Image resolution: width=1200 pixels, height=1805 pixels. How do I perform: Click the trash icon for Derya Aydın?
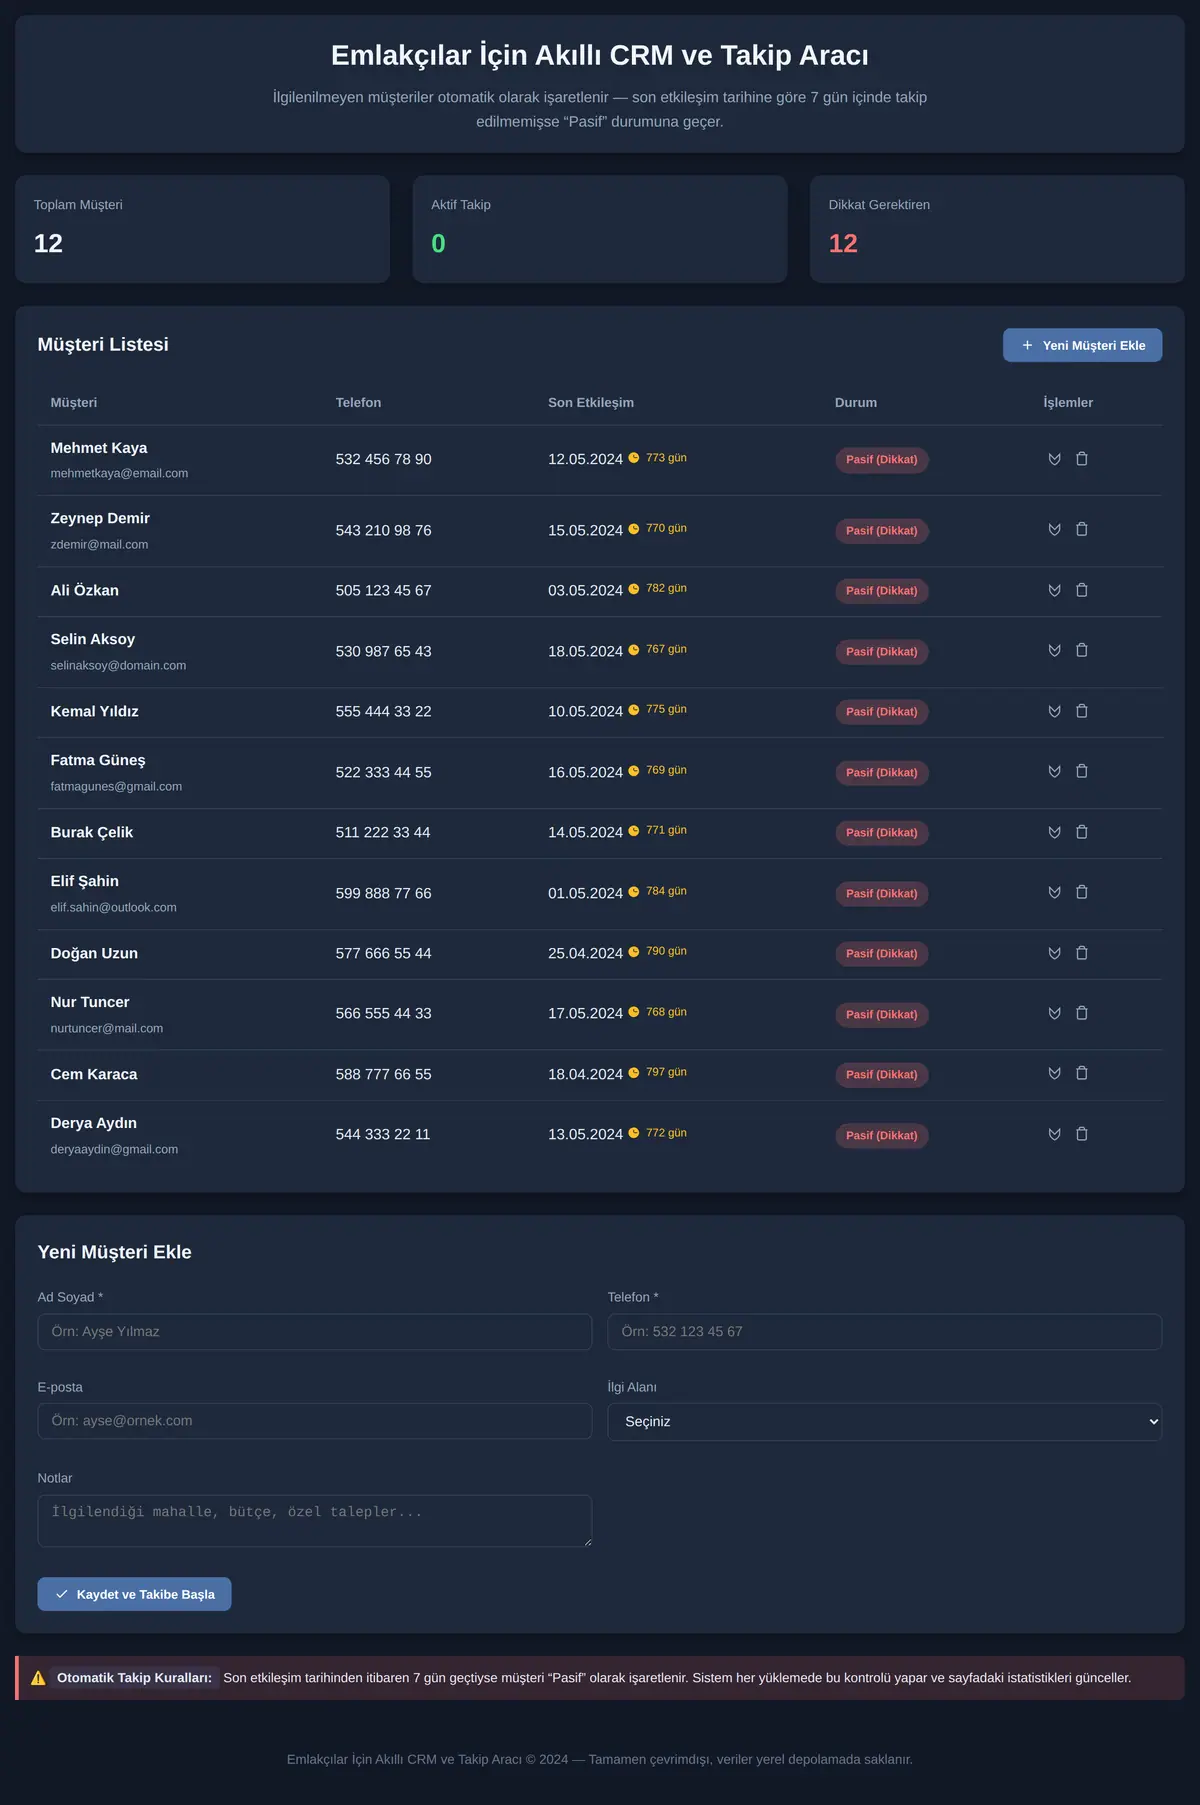click(x=1082, y=1134)
